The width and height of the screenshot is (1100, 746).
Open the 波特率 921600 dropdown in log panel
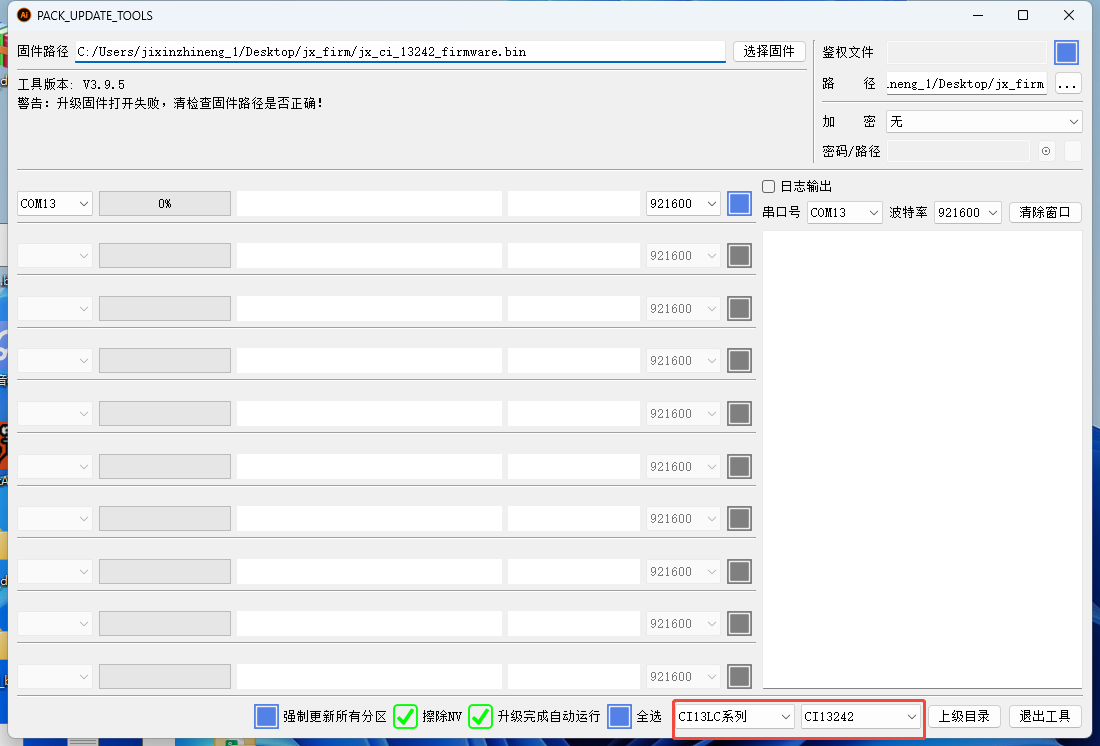point(967,213)
